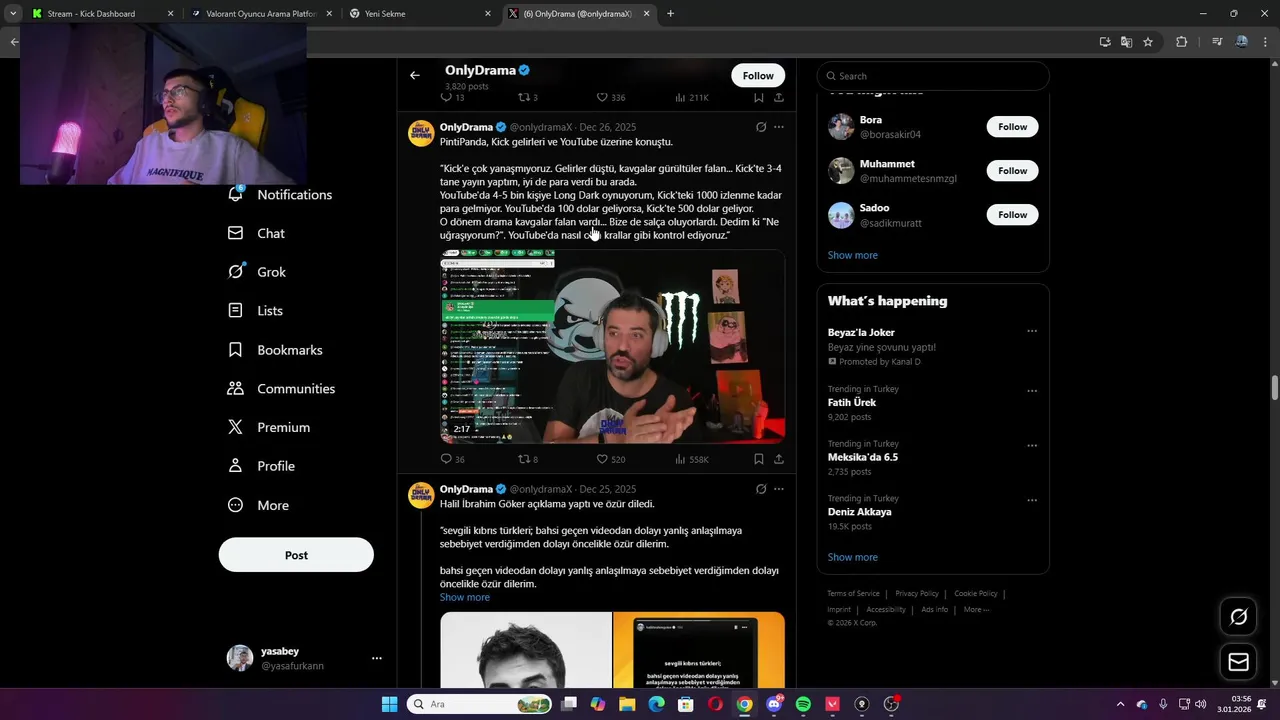Bookmark the PintiPanda post below the video
The width and height of the screenshot is (1280, 720).
coord(759,459)
